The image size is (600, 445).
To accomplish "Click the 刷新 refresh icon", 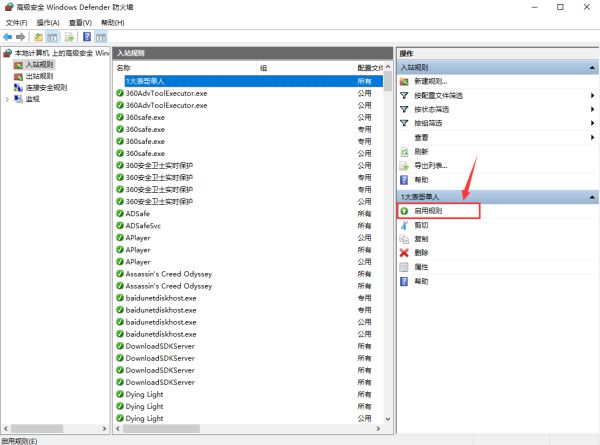I will pyautogui.click(x=404, y=151).
